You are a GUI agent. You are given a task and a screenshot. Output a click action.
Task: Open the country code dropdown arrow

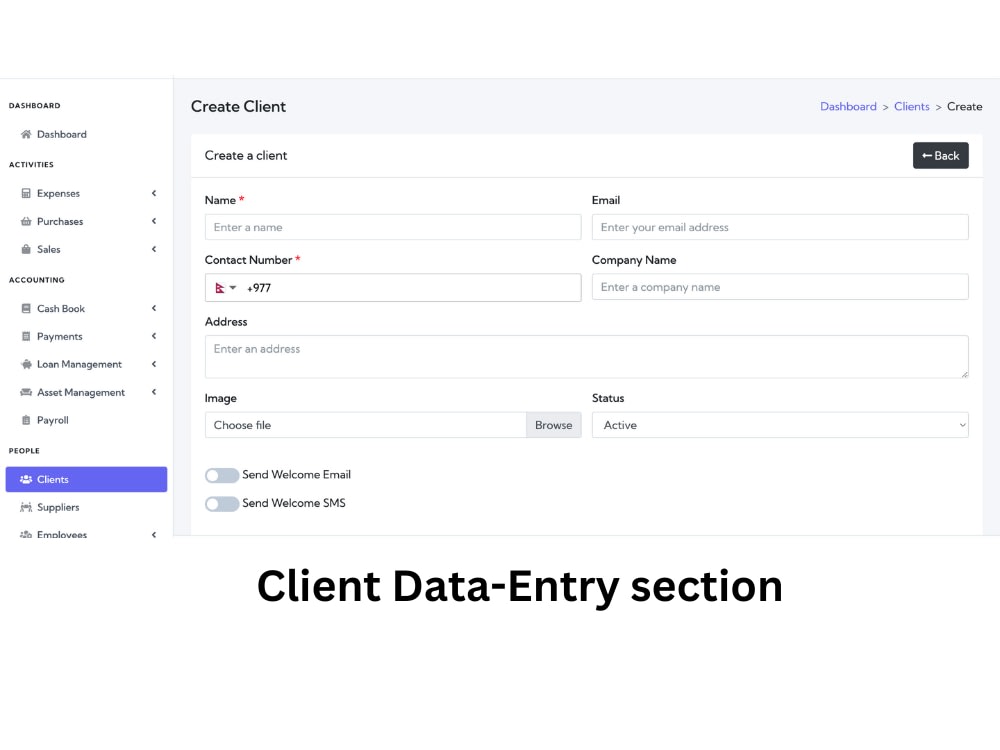coord(233,288)
